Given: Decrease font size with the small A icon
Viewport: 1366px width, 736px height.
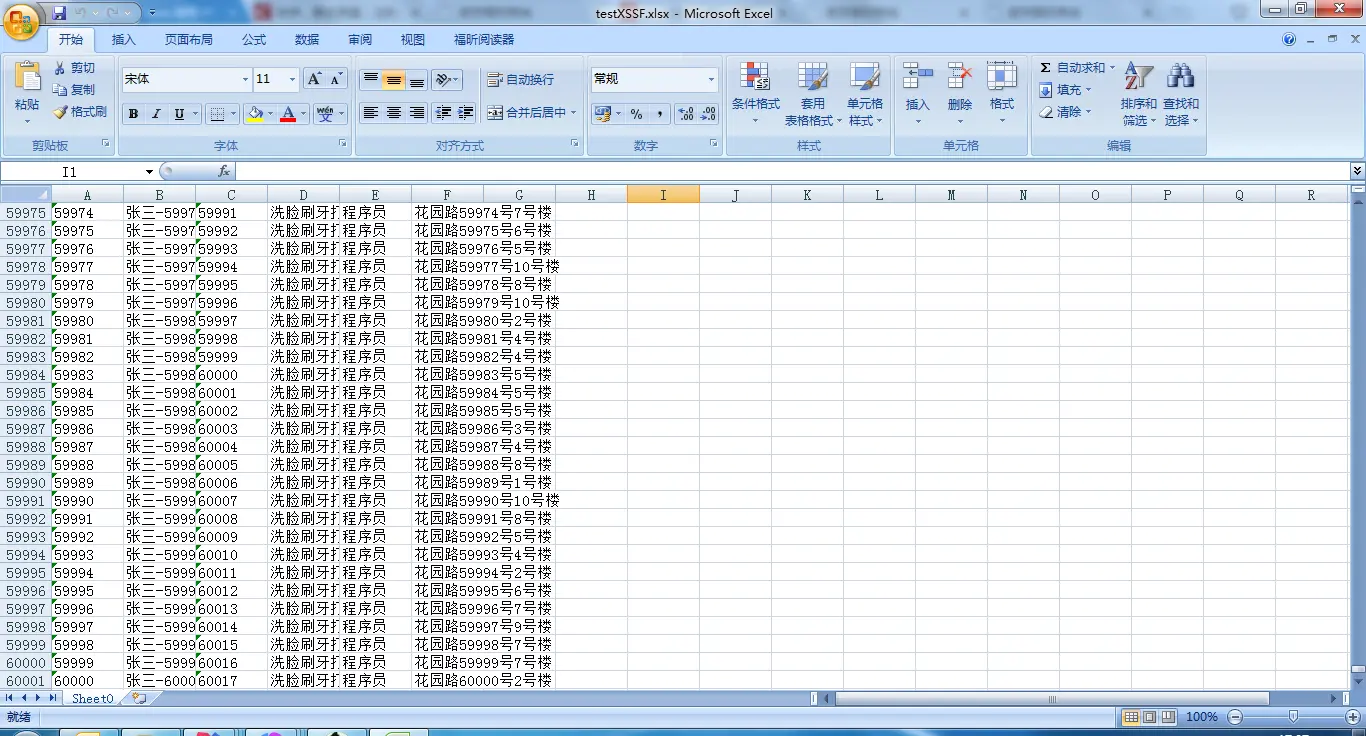Looking at the screenshot, I should point(336,79).
